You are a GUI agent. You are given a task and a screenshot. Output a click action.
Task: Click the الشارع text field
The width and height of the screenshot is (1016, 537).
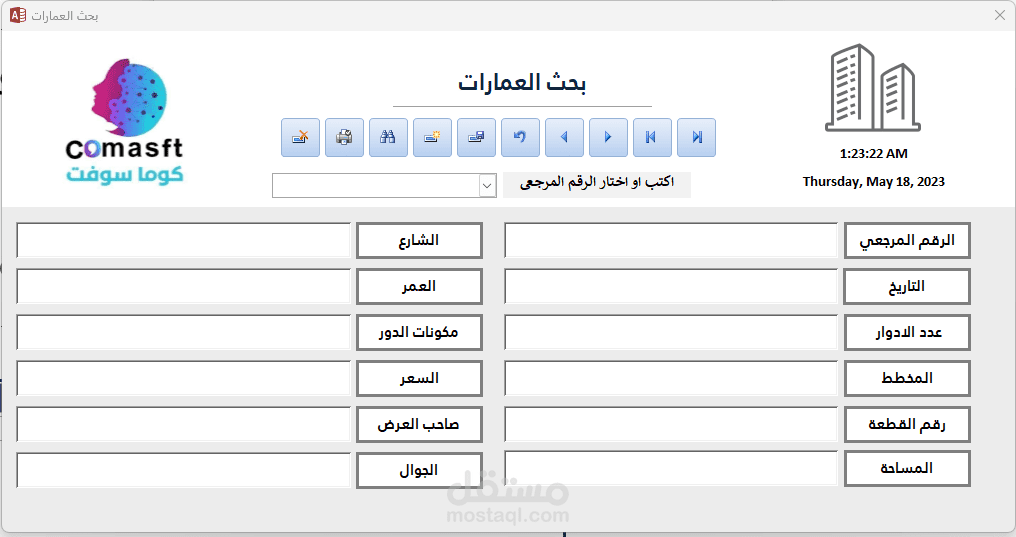point(183,241)
